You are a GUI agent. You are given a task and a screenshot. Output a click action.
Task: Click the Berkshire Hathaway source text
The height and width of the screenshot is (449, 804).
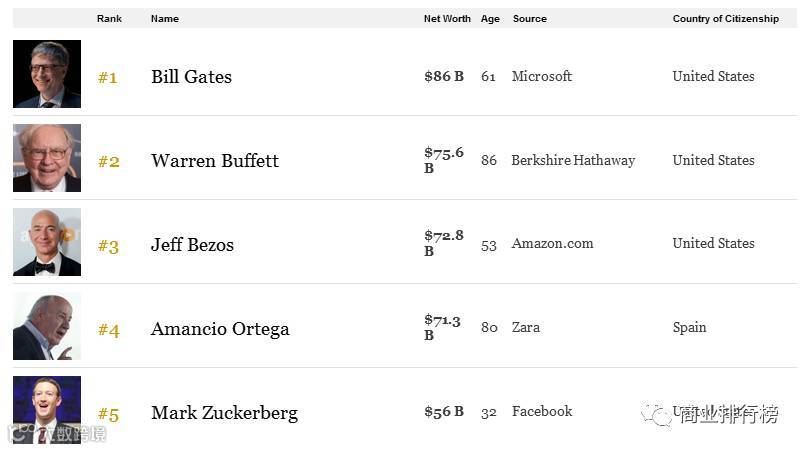point(573,160)
